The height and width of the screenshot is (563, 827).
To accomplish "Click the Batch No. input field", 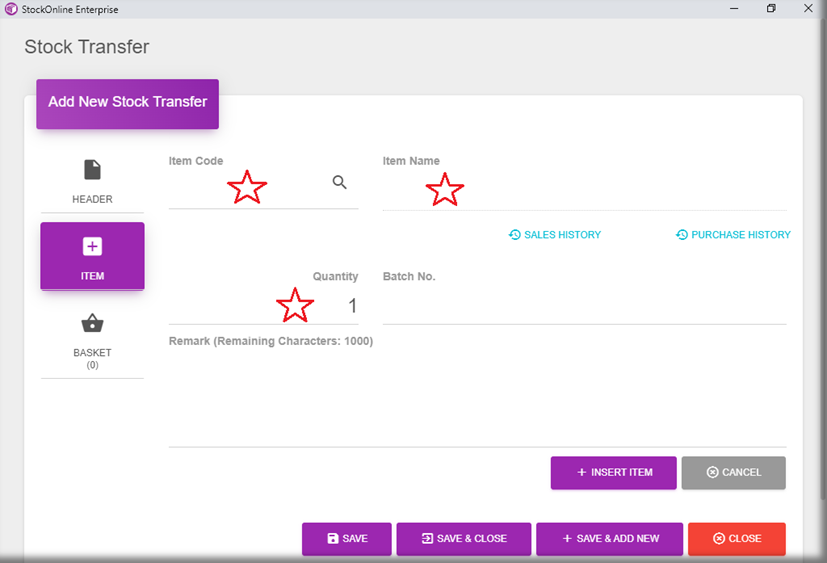I will coord(584,306).
